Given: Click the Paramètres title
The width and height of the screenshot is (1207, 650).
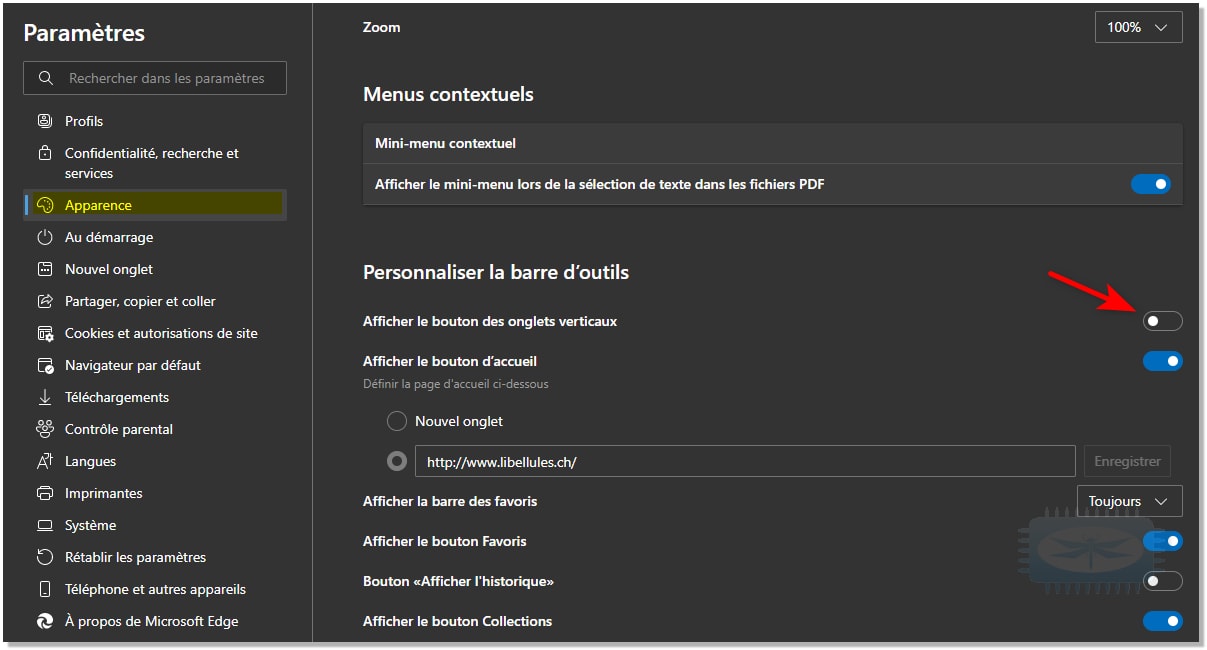Looking at the screenshot, I should 84,33.
